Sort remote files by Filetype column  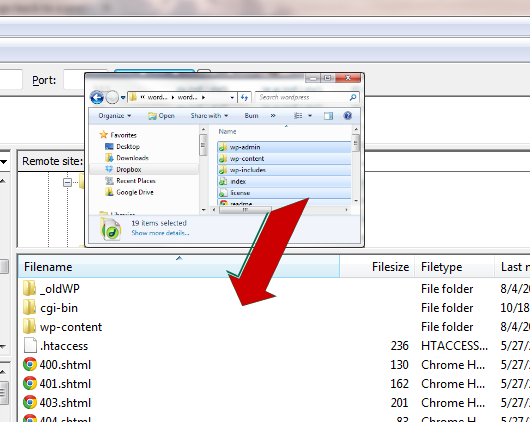click(455, 267)
